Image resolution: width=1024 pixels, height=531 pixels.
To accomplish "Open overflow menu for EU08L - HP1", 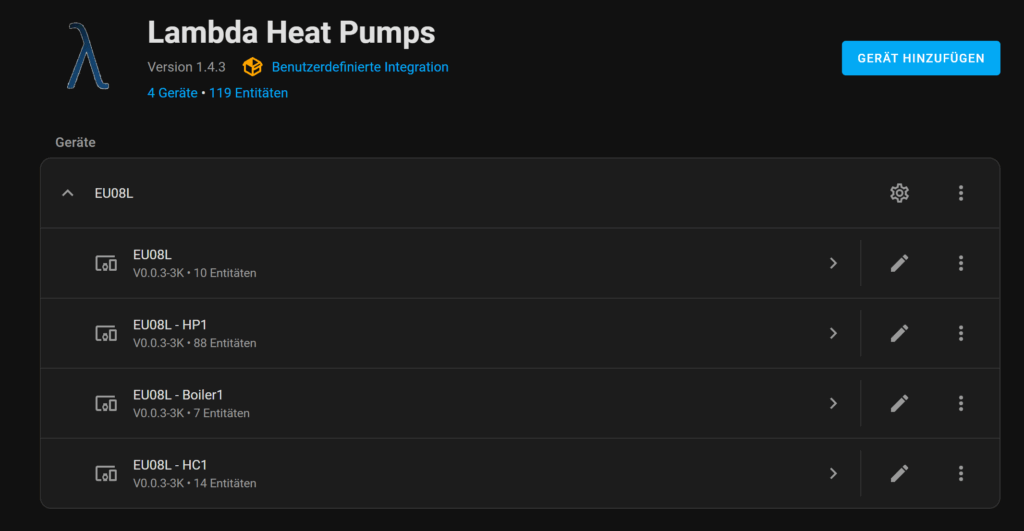I will pyautogui.click(x=961, y=333).
